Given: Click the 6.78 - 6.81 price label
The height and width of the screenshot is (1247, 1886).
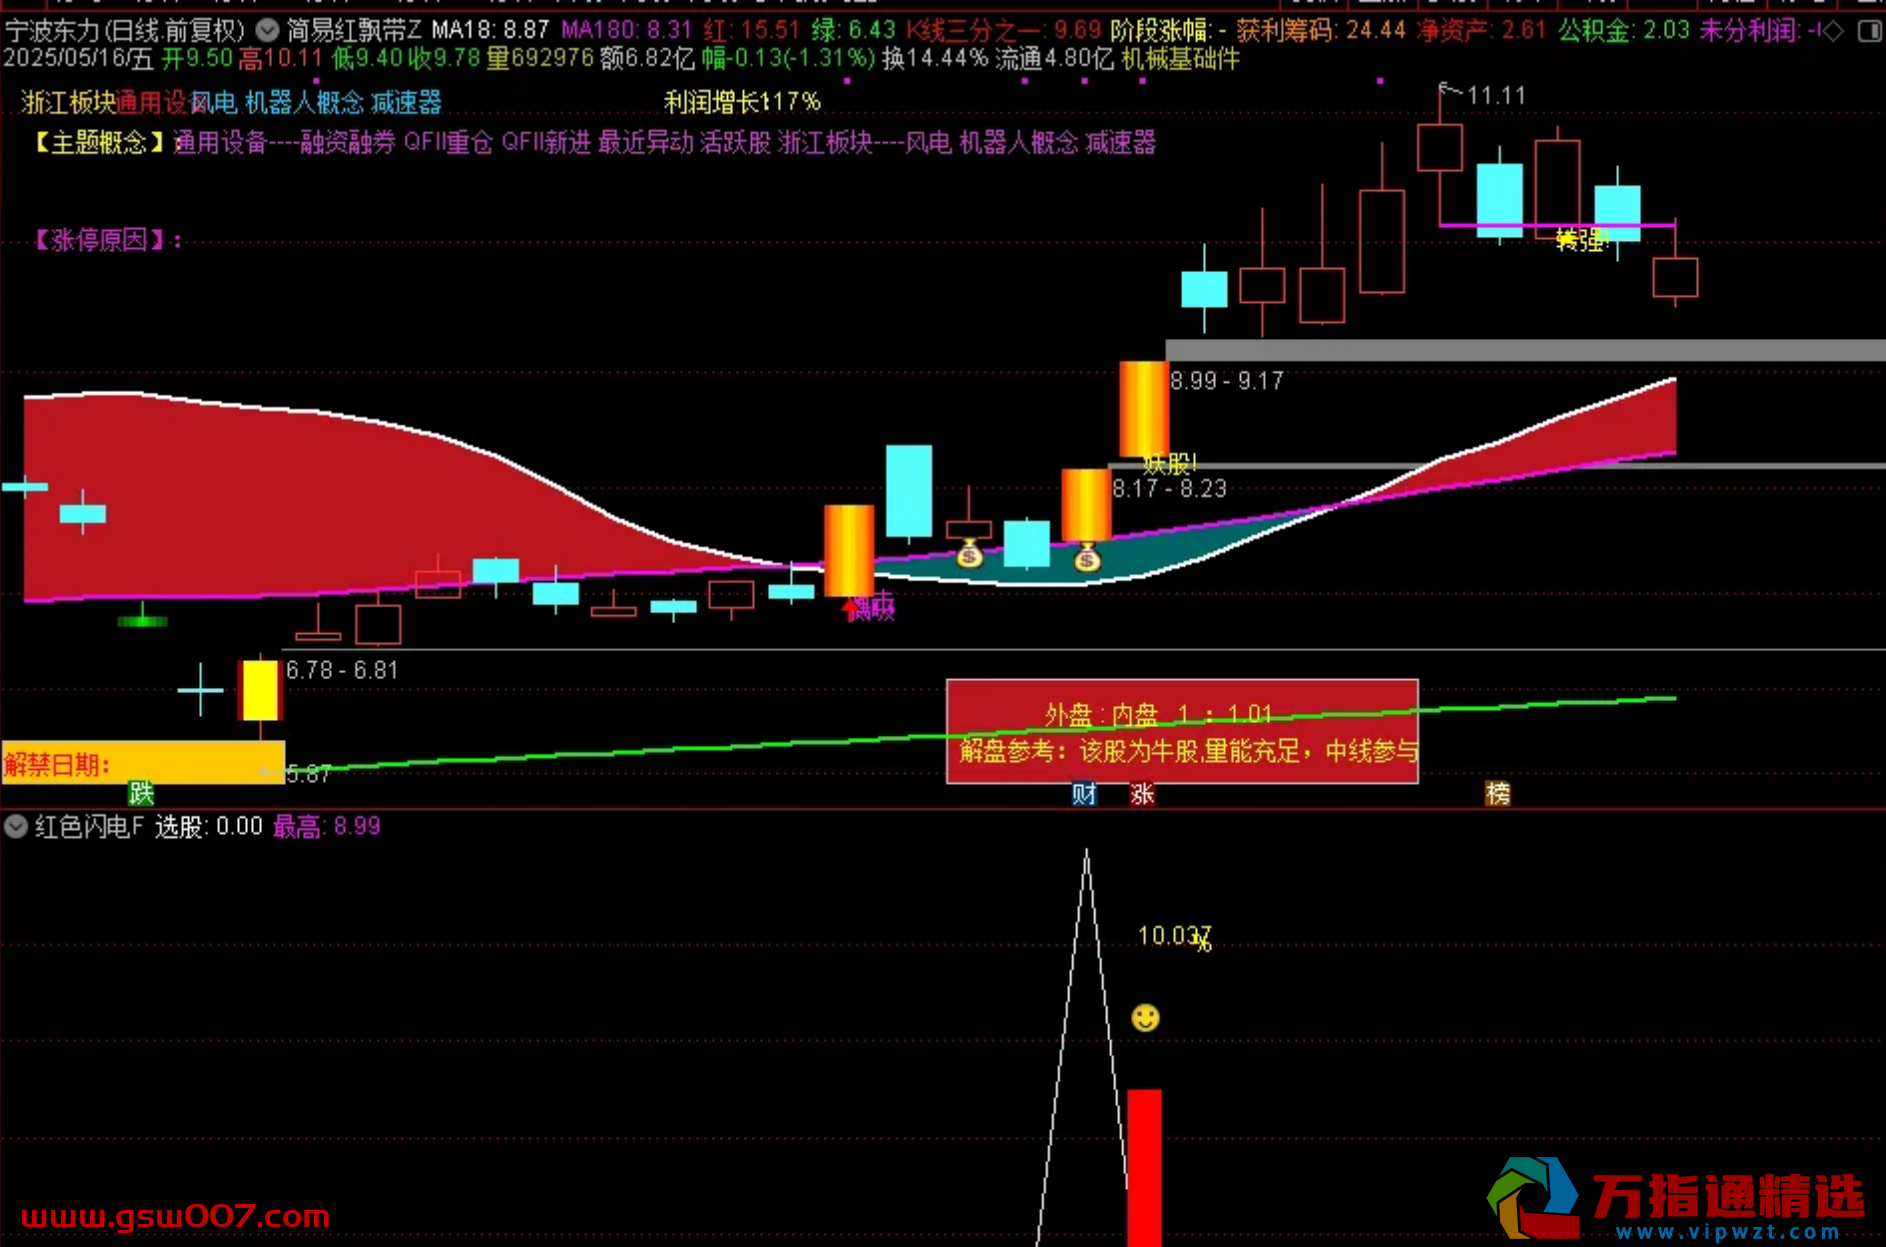Looking at the screenshot, I should point(342,670).
